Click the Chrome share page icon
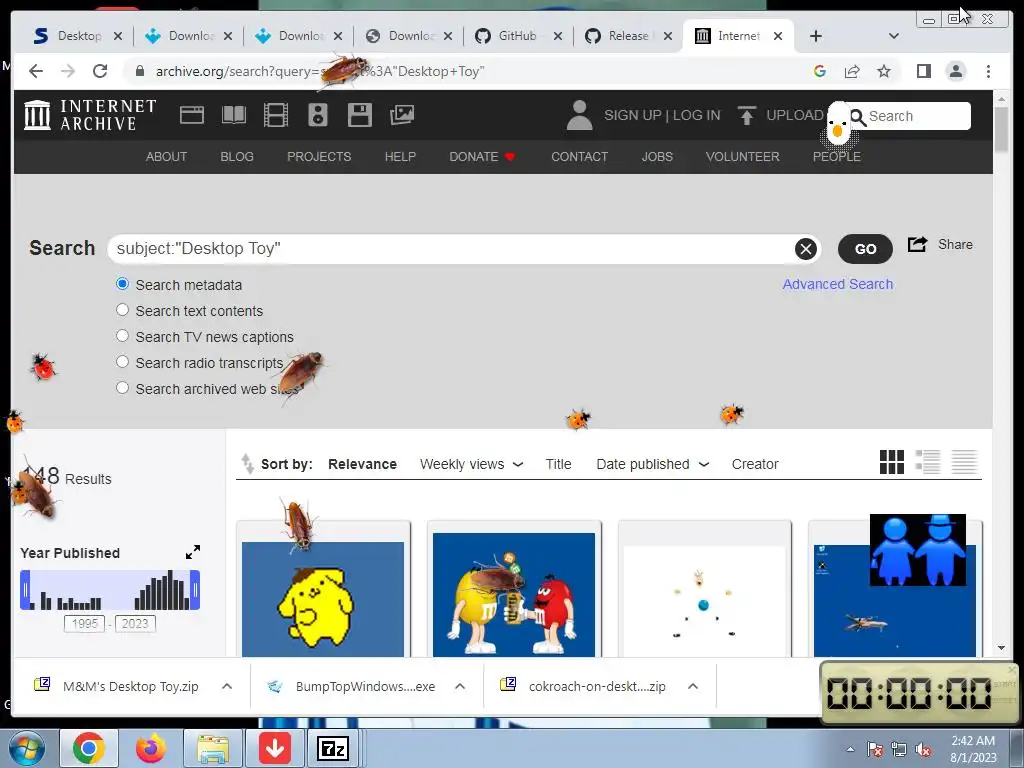The height and width of the screenshot is (768, 1024). (x=852, y=71)
